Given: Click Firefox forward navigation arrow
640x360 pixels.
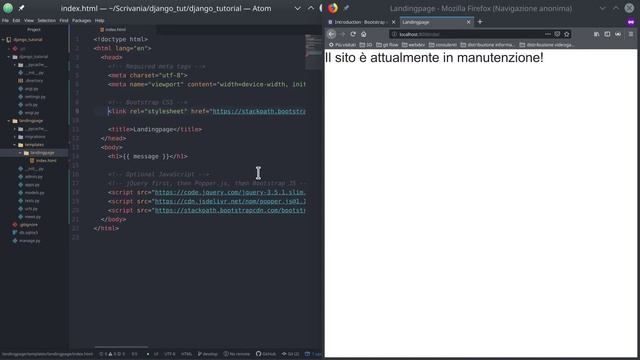Looking at the screenshot, I should coord(342,34).
